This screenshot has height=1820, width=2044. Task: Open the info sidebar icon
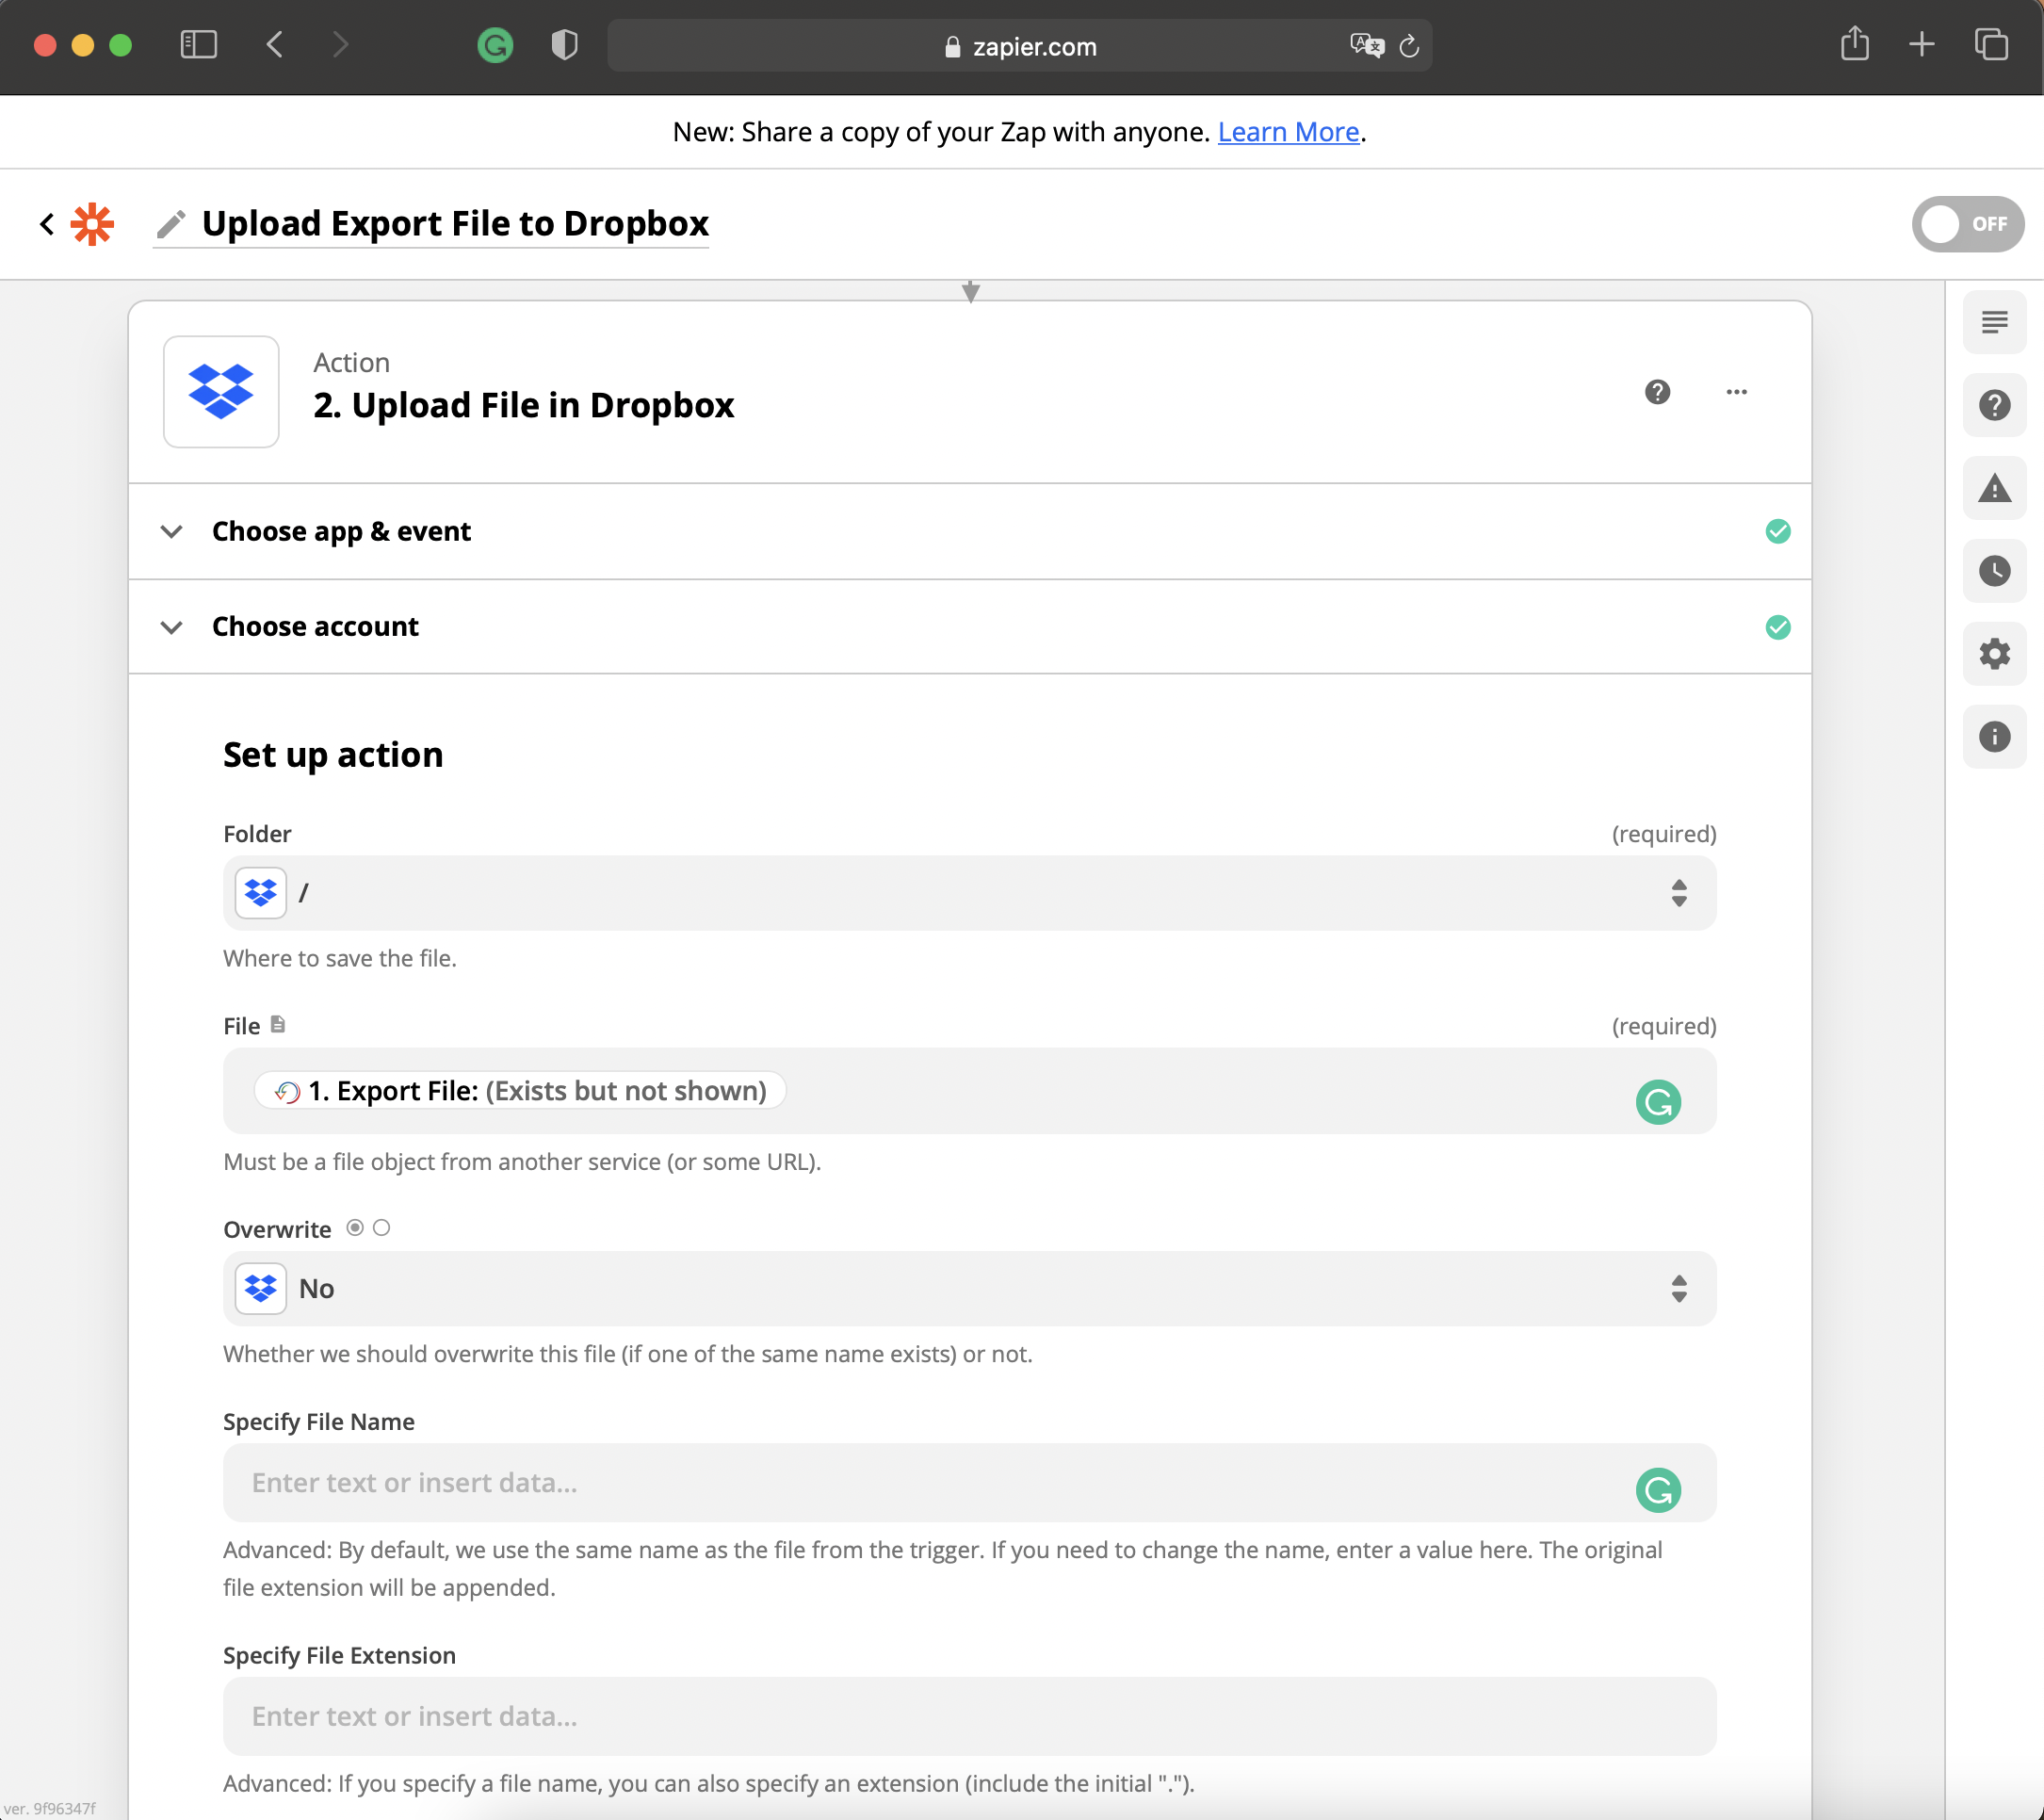click(1994, 737)
